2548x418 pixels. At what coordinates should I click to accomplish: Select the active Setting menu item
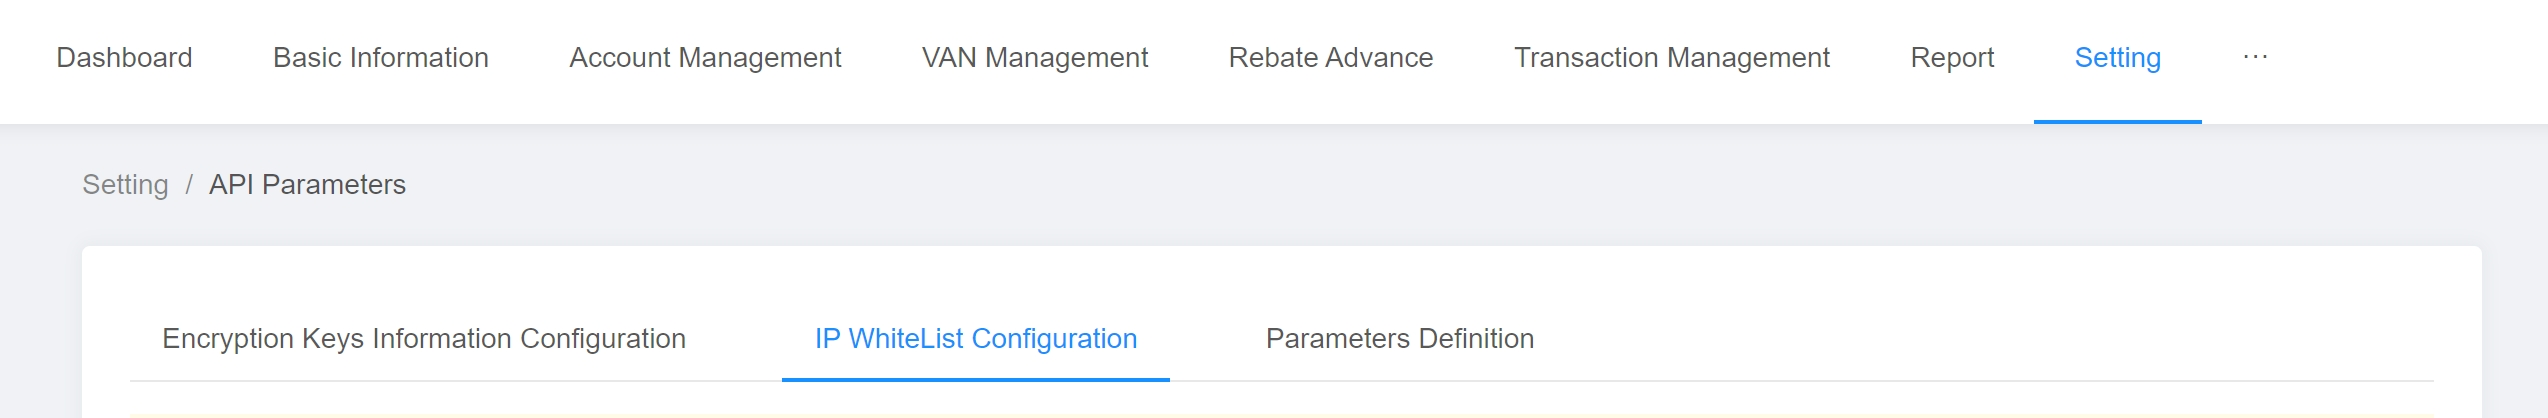(x=2117, y=57)
